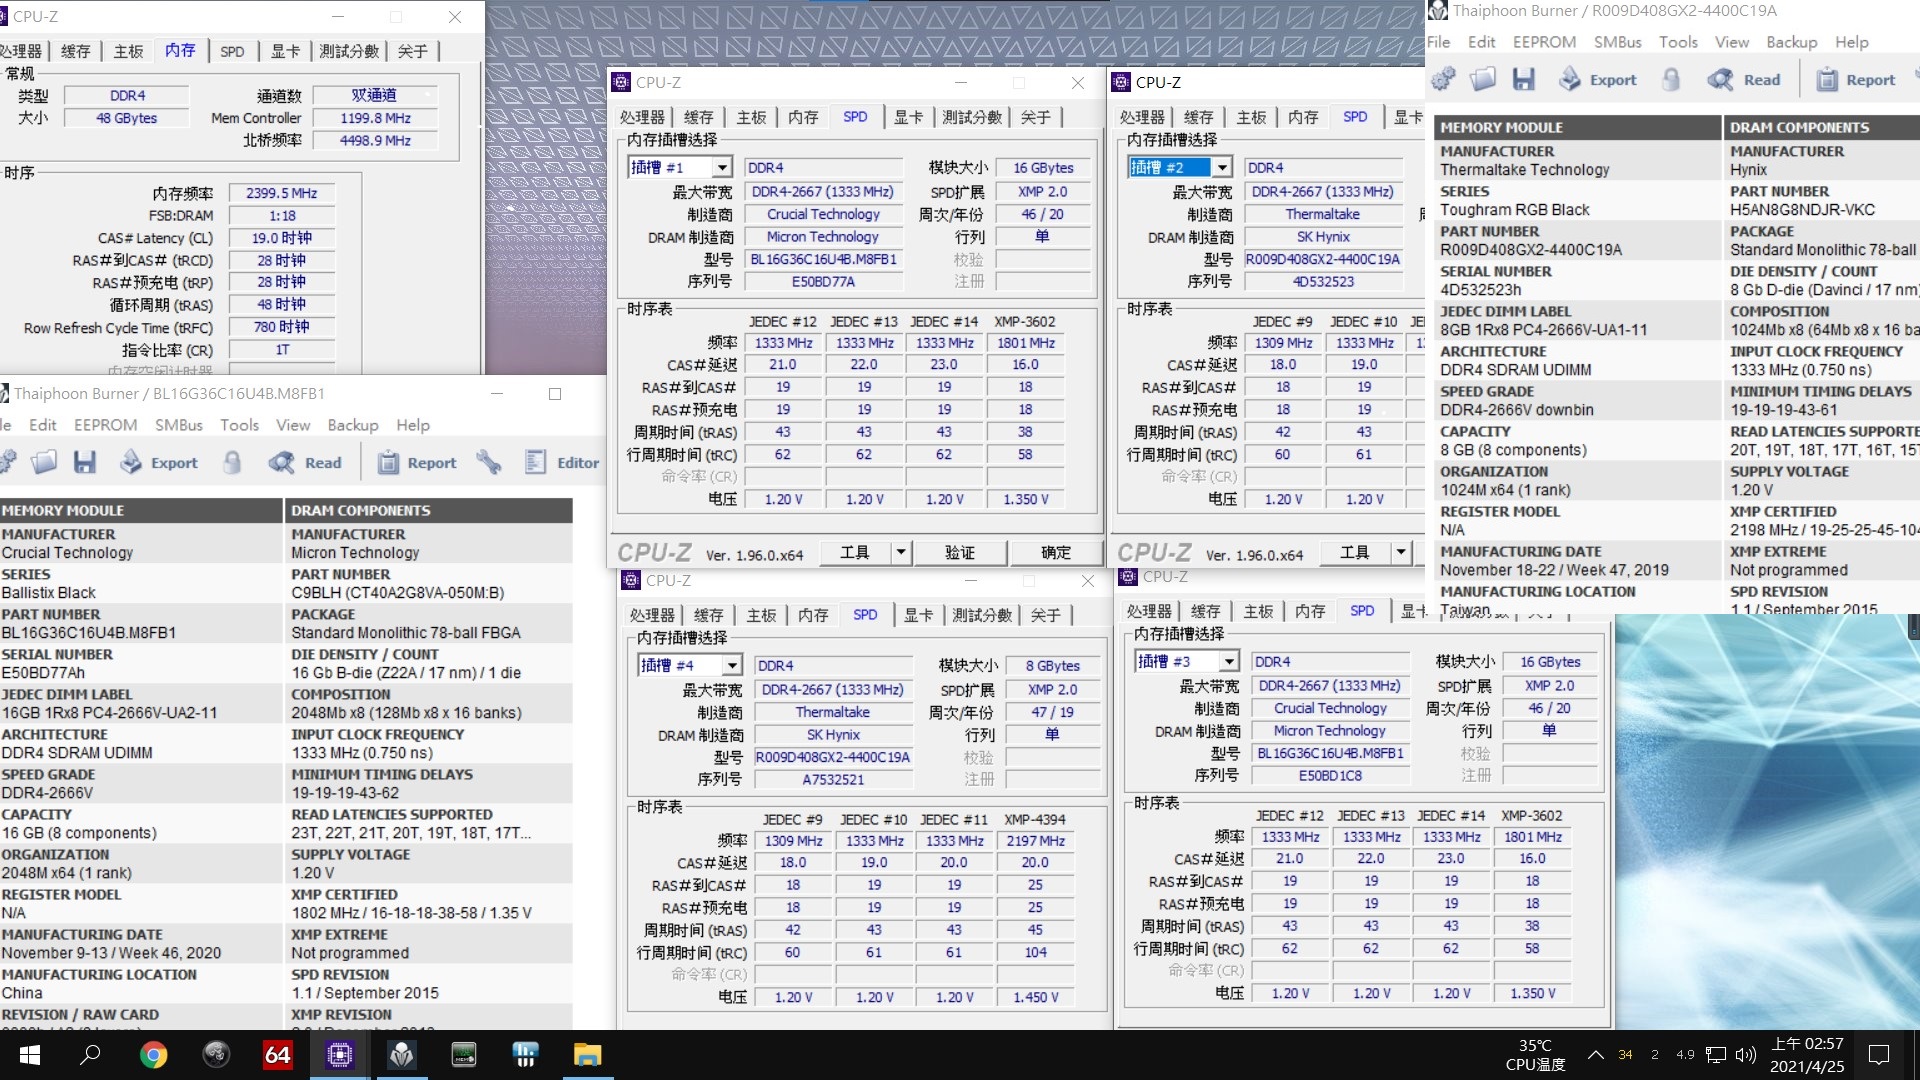Expand the 插槽 #1 slot dropdown
1920x1080 pixels.
(722, 167)
